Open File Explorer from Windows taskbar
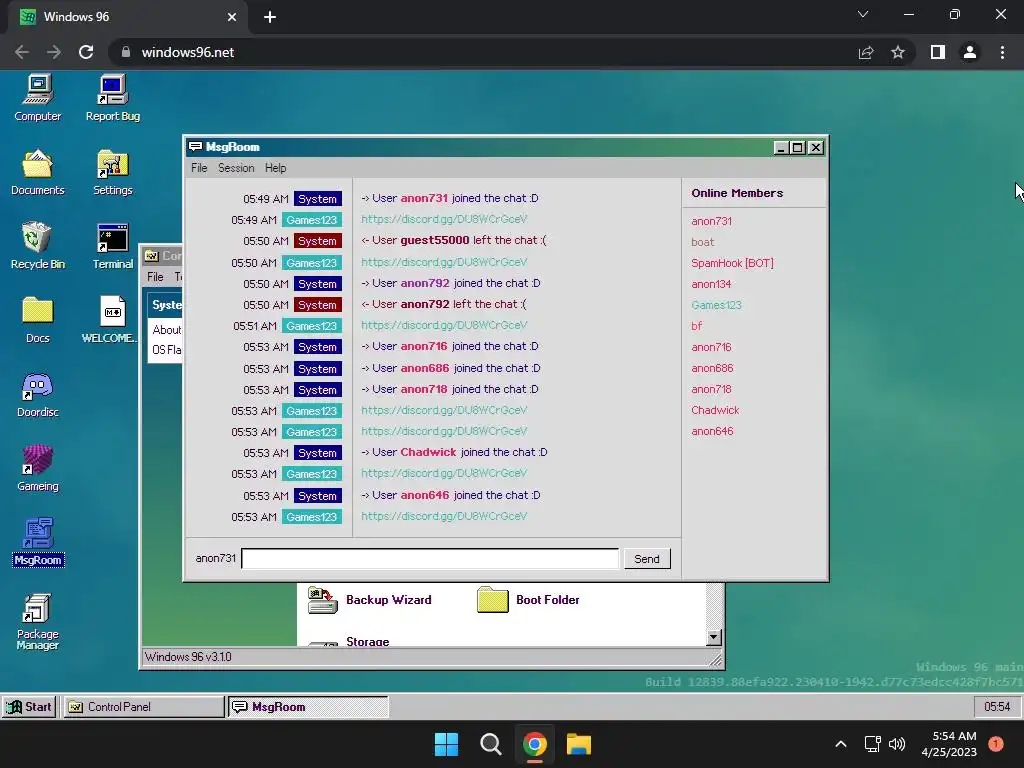 (579, 744)
